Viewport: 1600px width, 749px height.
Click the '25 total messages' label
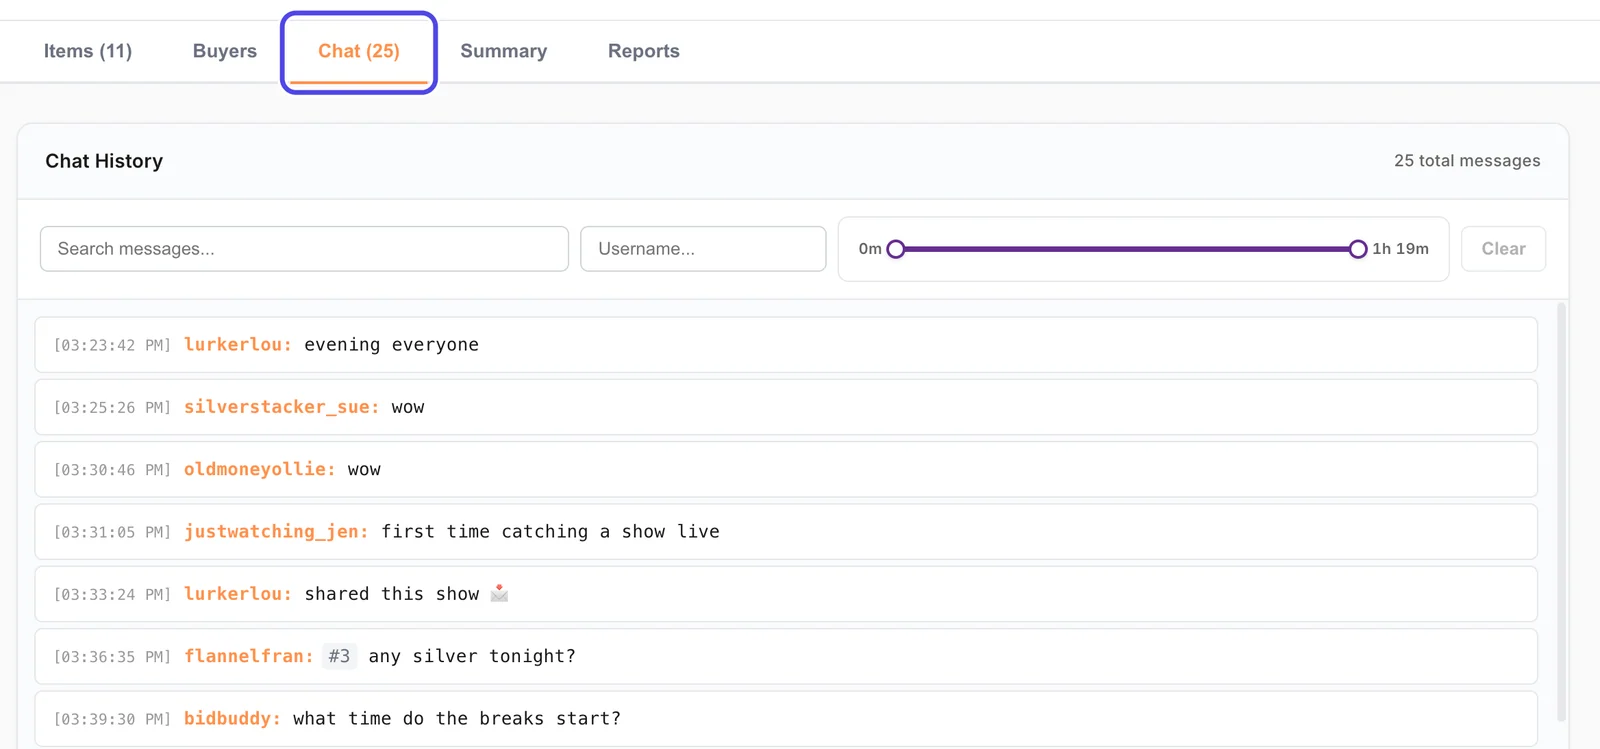point(1467,161)
